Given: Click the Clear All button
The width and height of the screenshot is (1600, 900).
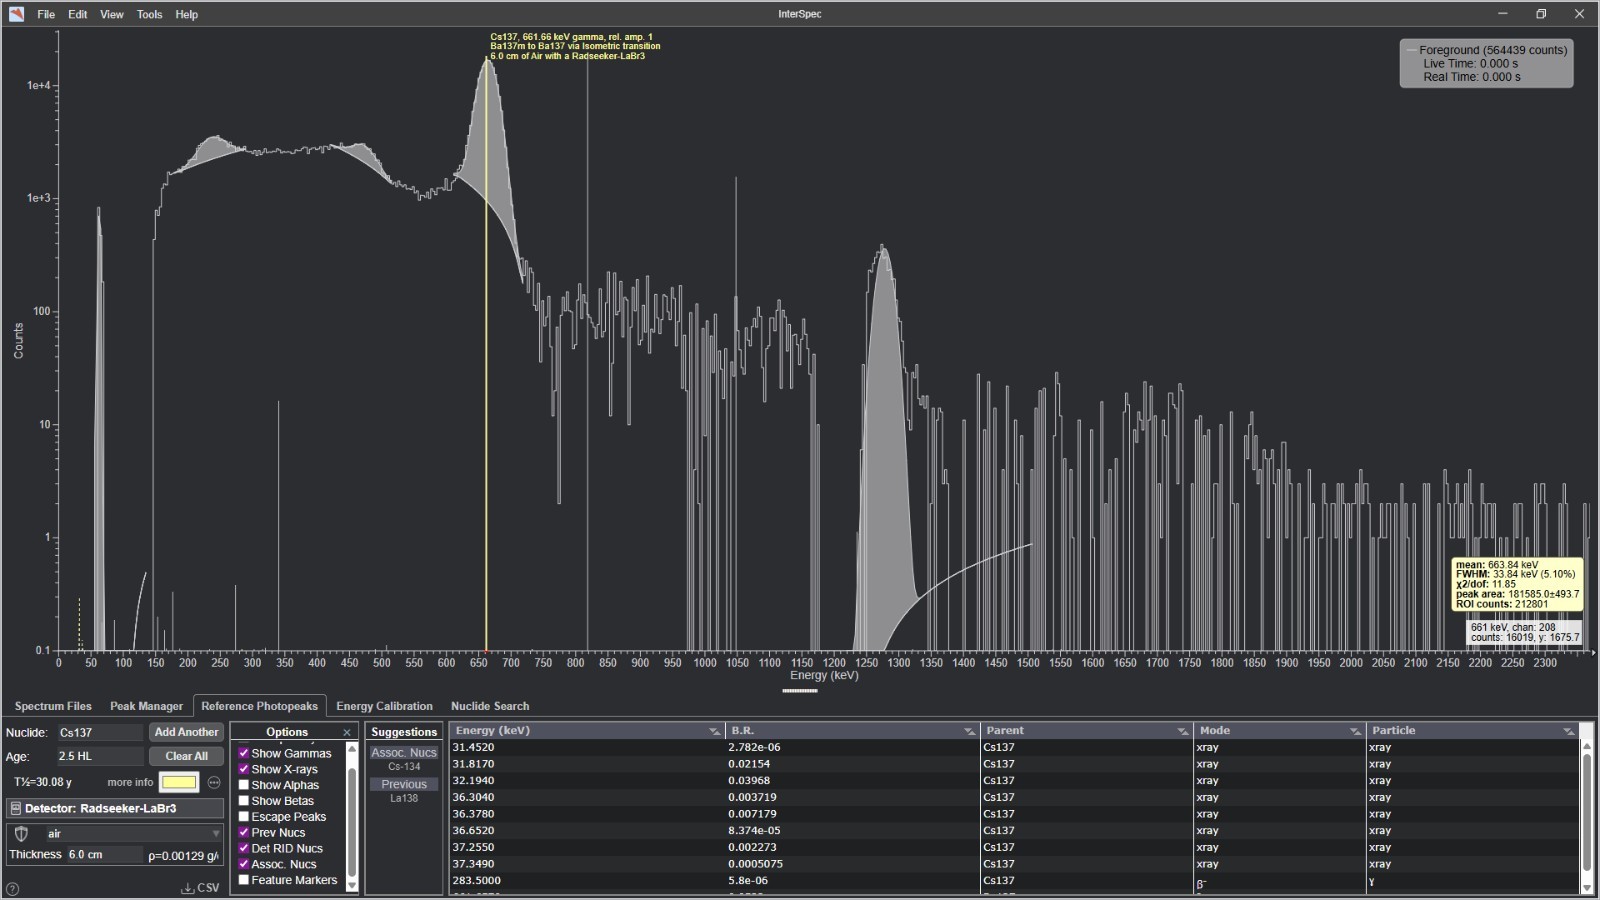Looking at the screenshot, I should (x=186, y=756).
